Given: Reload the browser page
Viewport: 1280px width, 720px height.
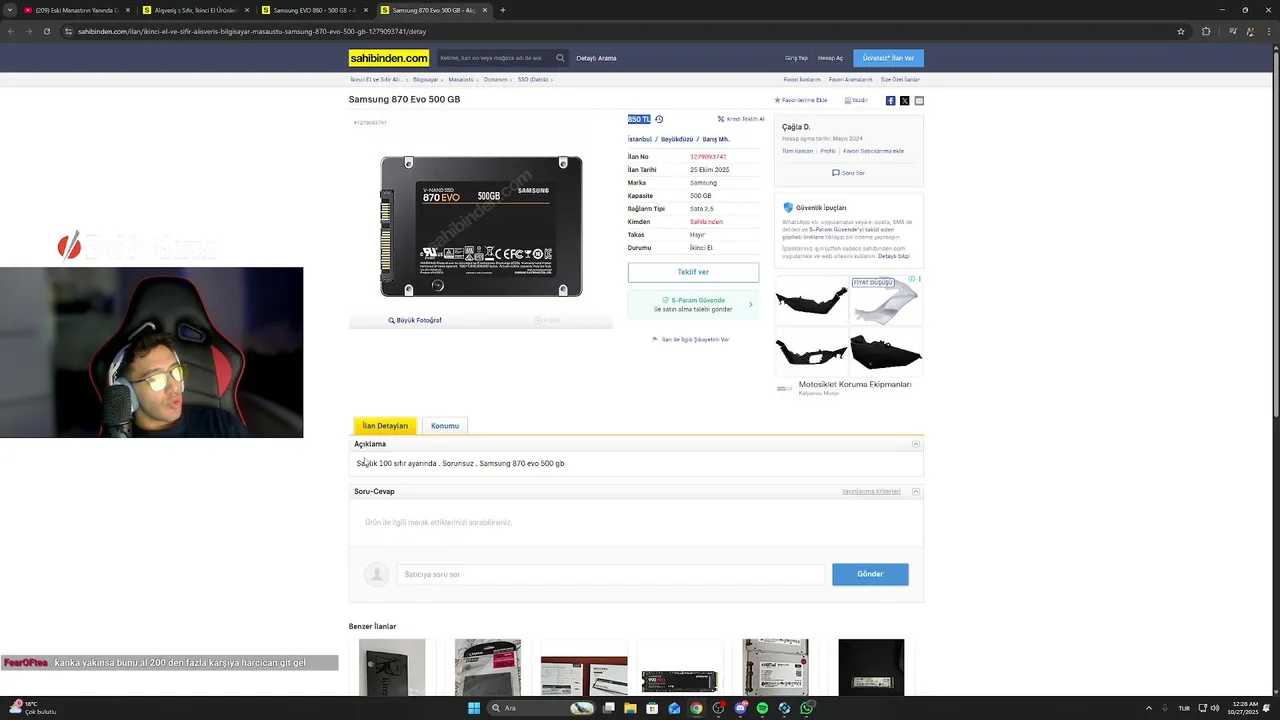Looking at the screenshot, I should tap(46, 31).
